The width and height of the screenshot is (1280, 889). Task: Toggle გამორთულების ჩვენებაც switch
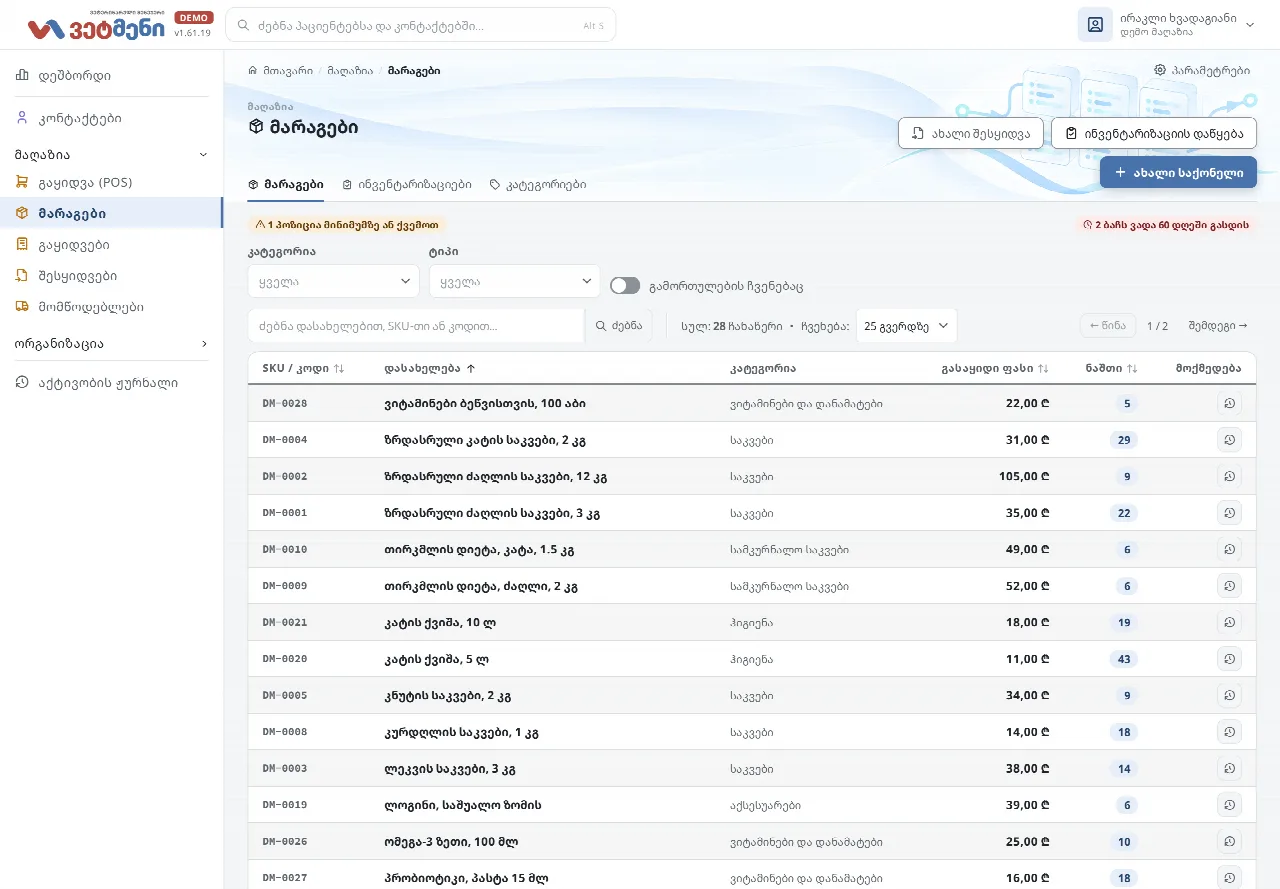pos(625,286)
